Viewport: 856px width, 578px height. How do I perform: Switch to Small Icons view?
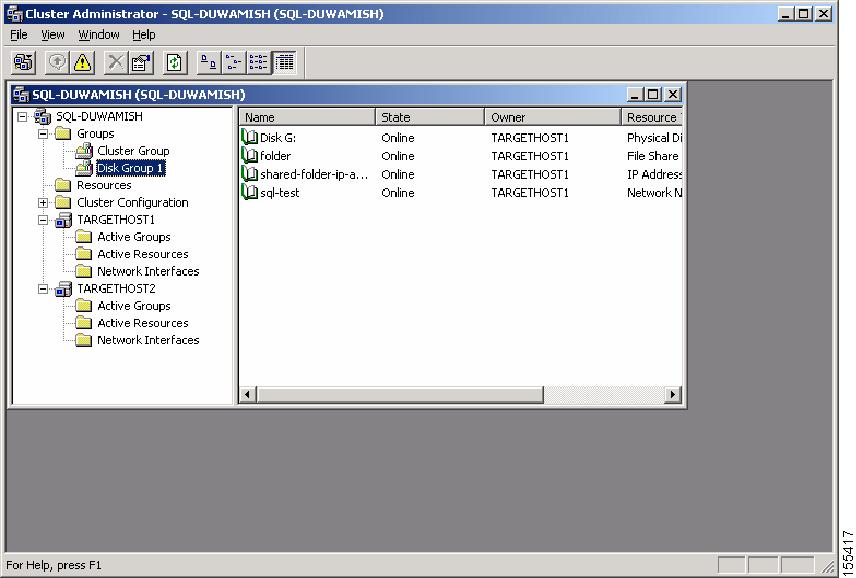234,62
